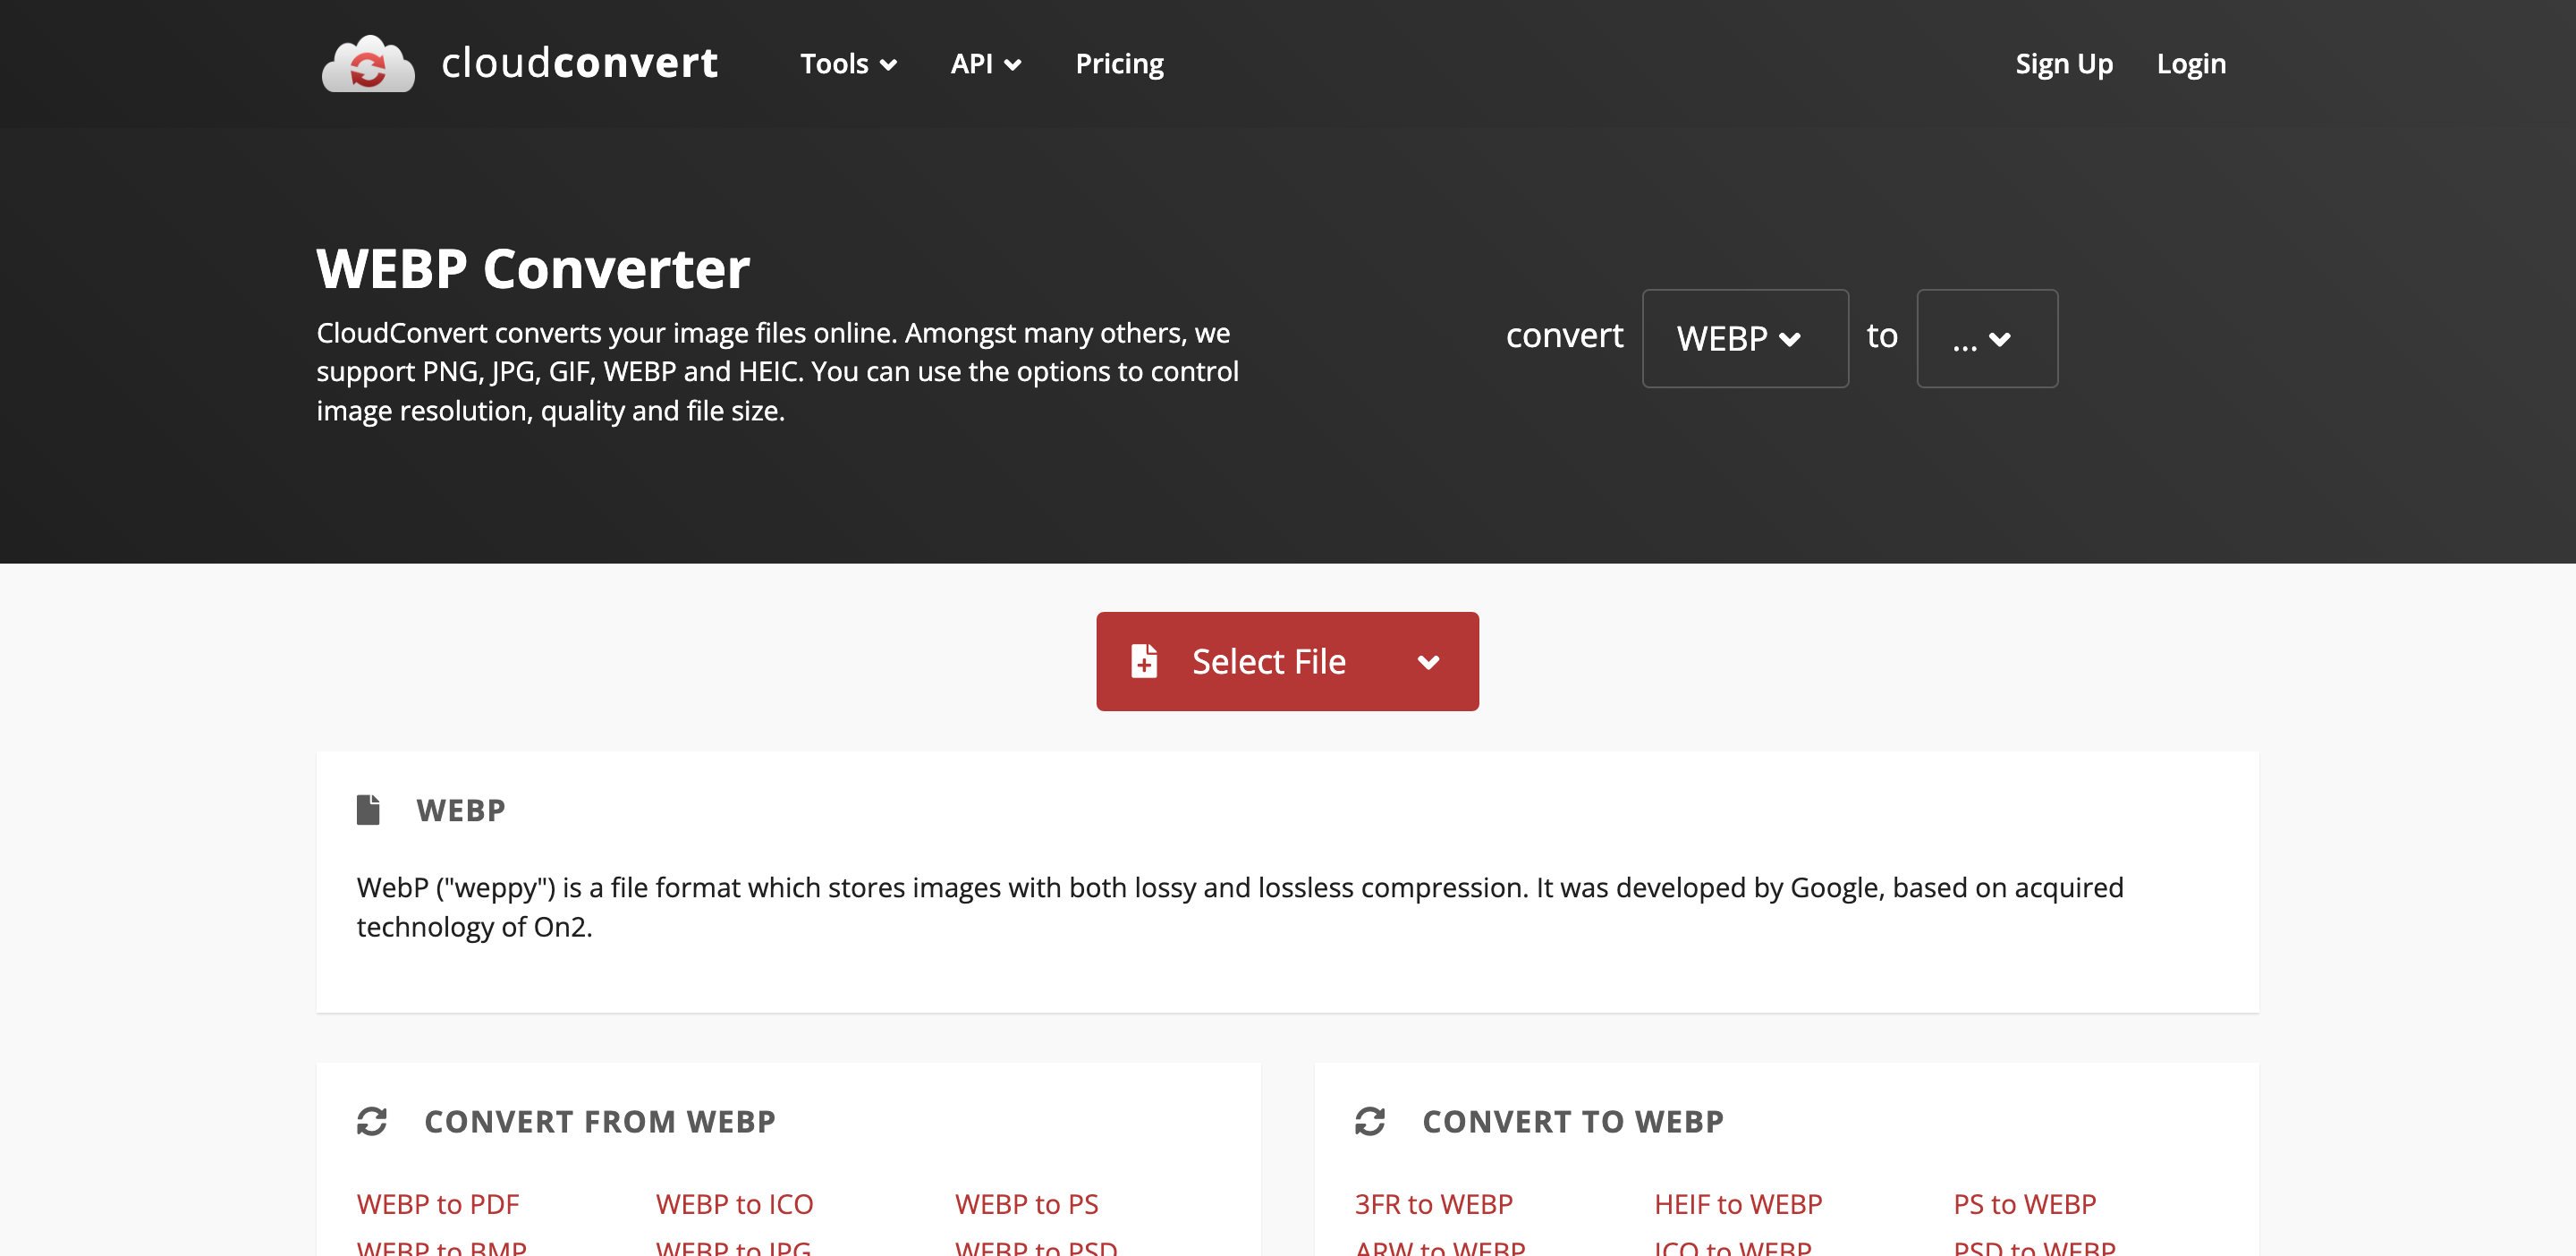The image size is (2576, 1256).
Task: Go to the Pricing page
Action: 1119,64
